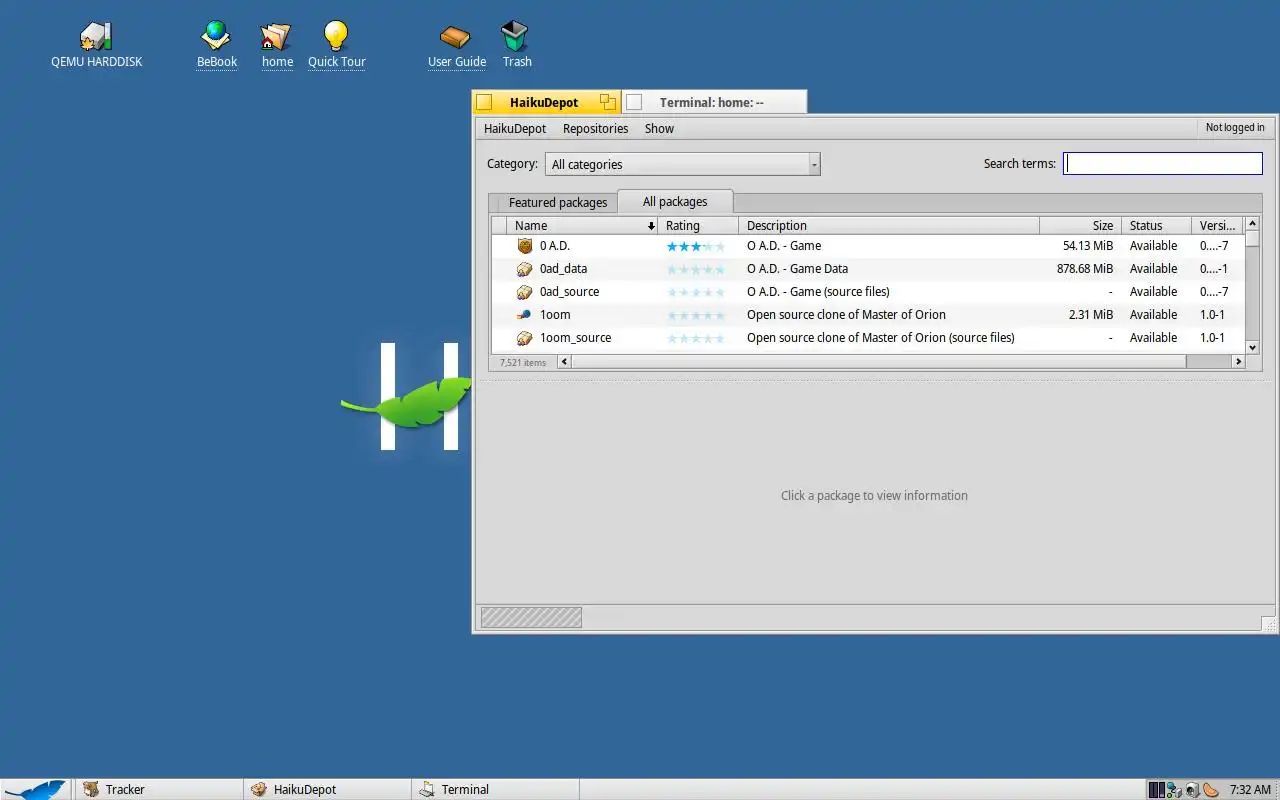Click 'O A.D. - Game (source files)' description
Screen dimensions: 1280x800
818,292
